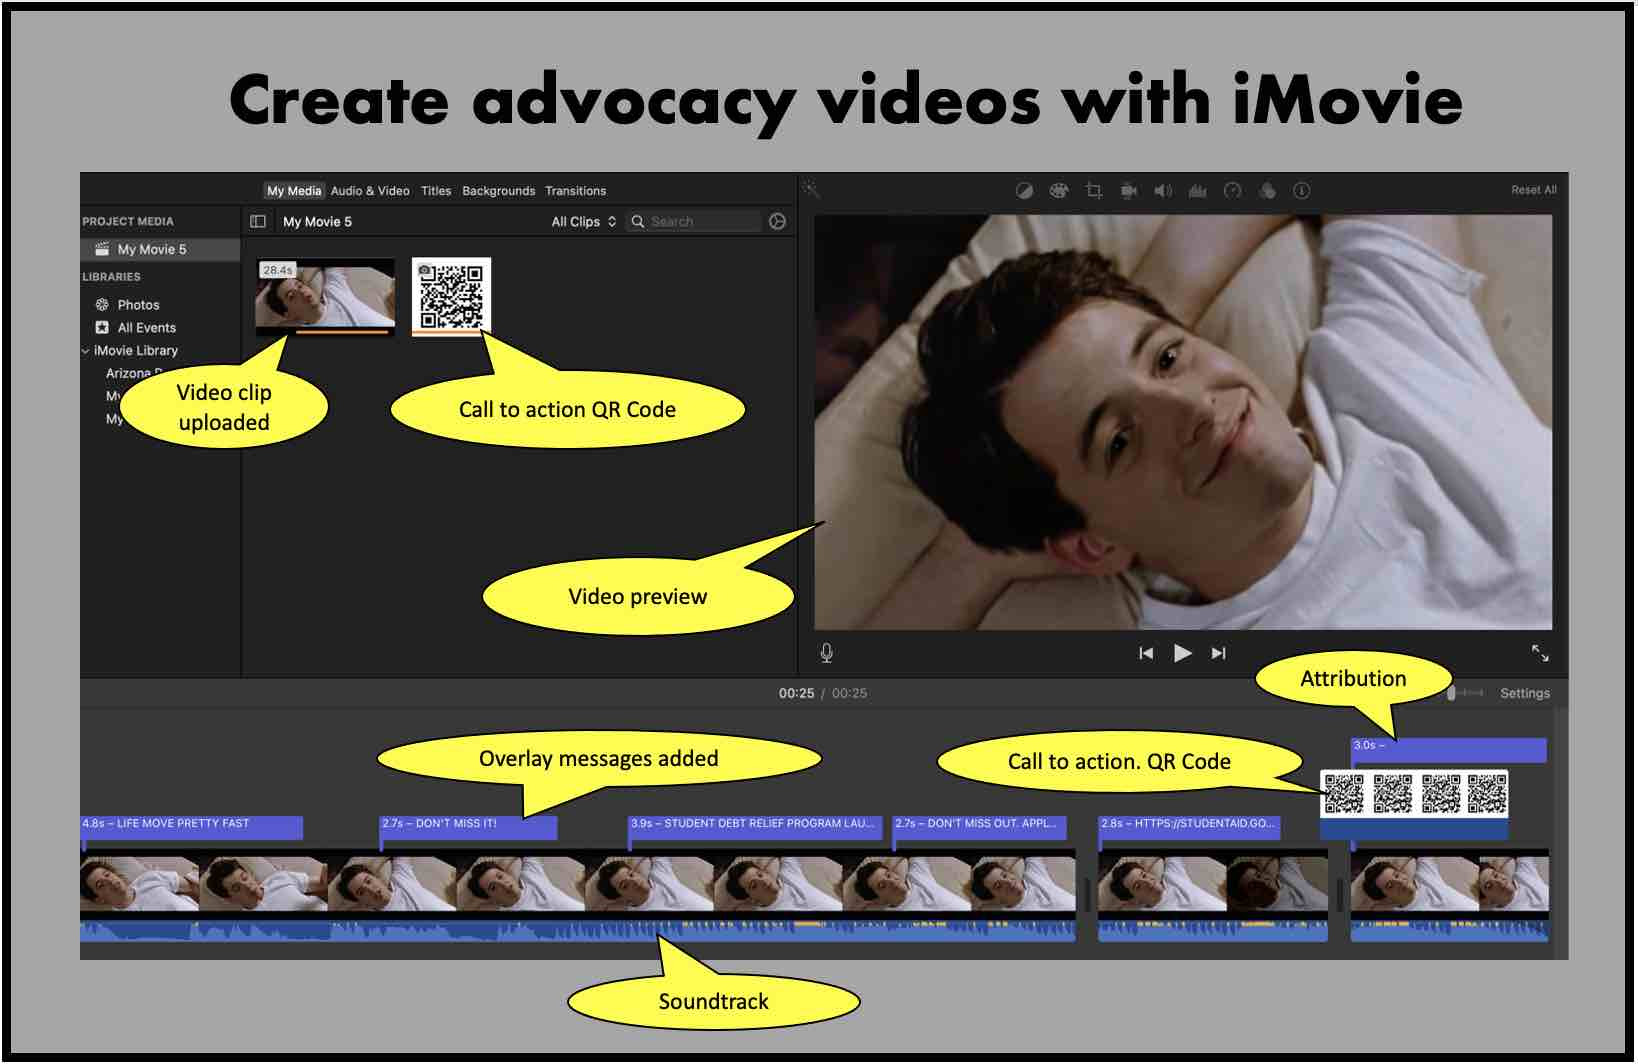This screenshot has height=1064, width=1638.
Task: Switch to the Titles tab
Action: point(435,191)
